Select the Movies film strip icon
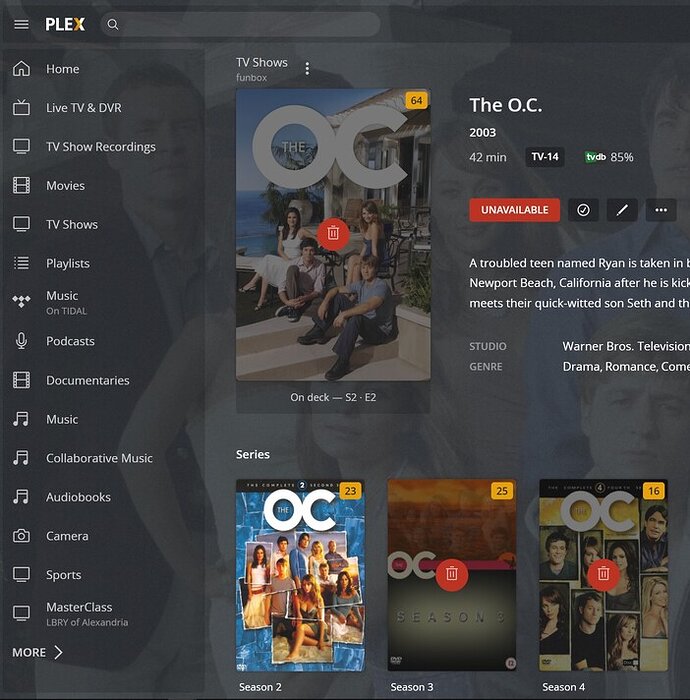This screenshot has width=690, height=700. pyautogui.click(x=21, y=185)
